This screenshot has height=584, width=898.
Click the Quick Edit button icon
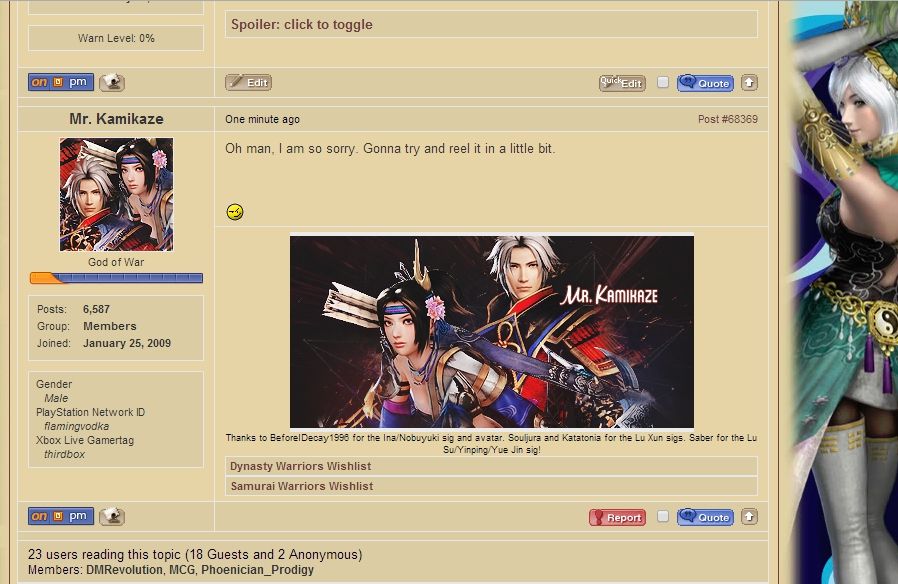(622, 83)
